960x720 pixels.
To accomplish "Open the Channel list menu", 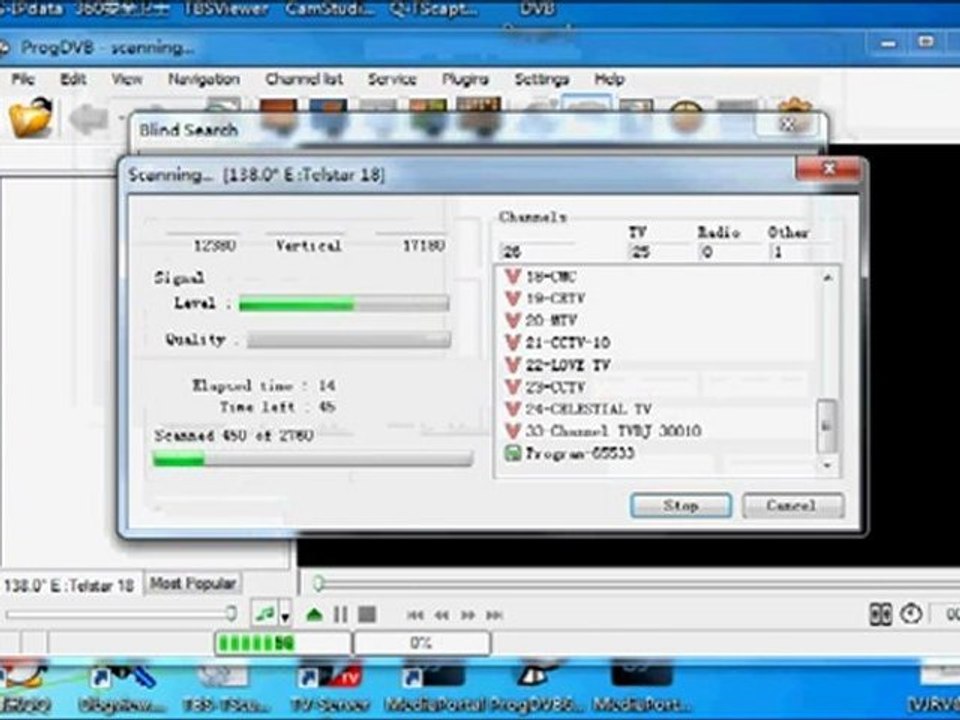I will pos(304,79).
